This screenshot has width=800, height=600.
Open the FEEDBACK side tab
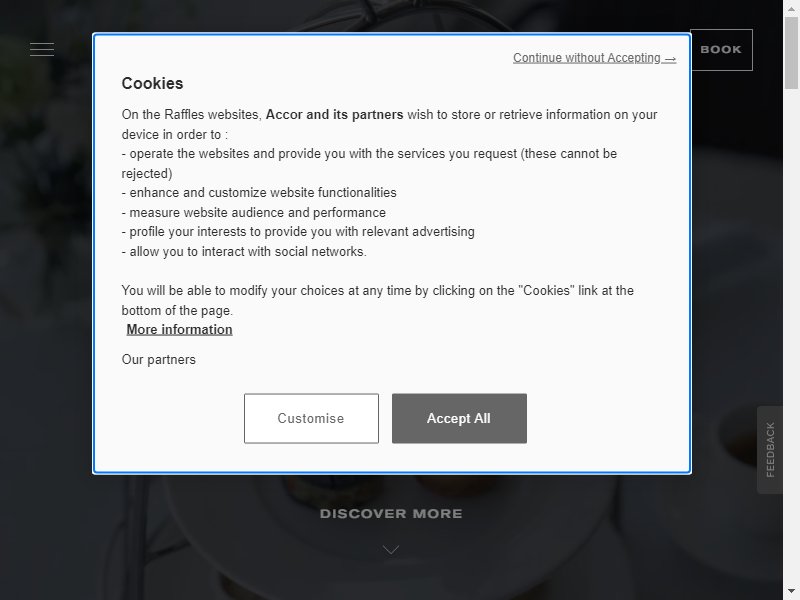770,449
